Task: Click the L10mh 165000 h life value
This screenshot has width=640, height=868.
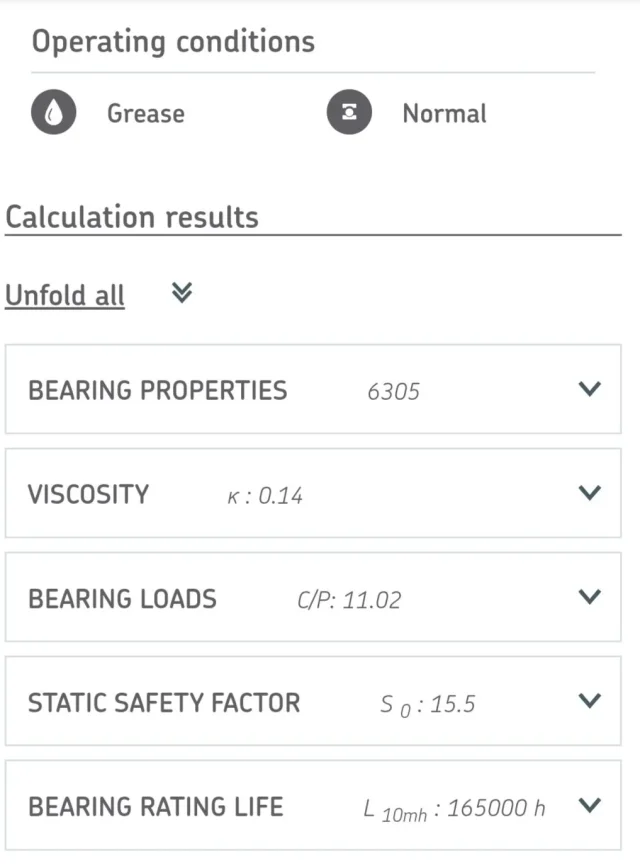Action: (x=454, y=810)
